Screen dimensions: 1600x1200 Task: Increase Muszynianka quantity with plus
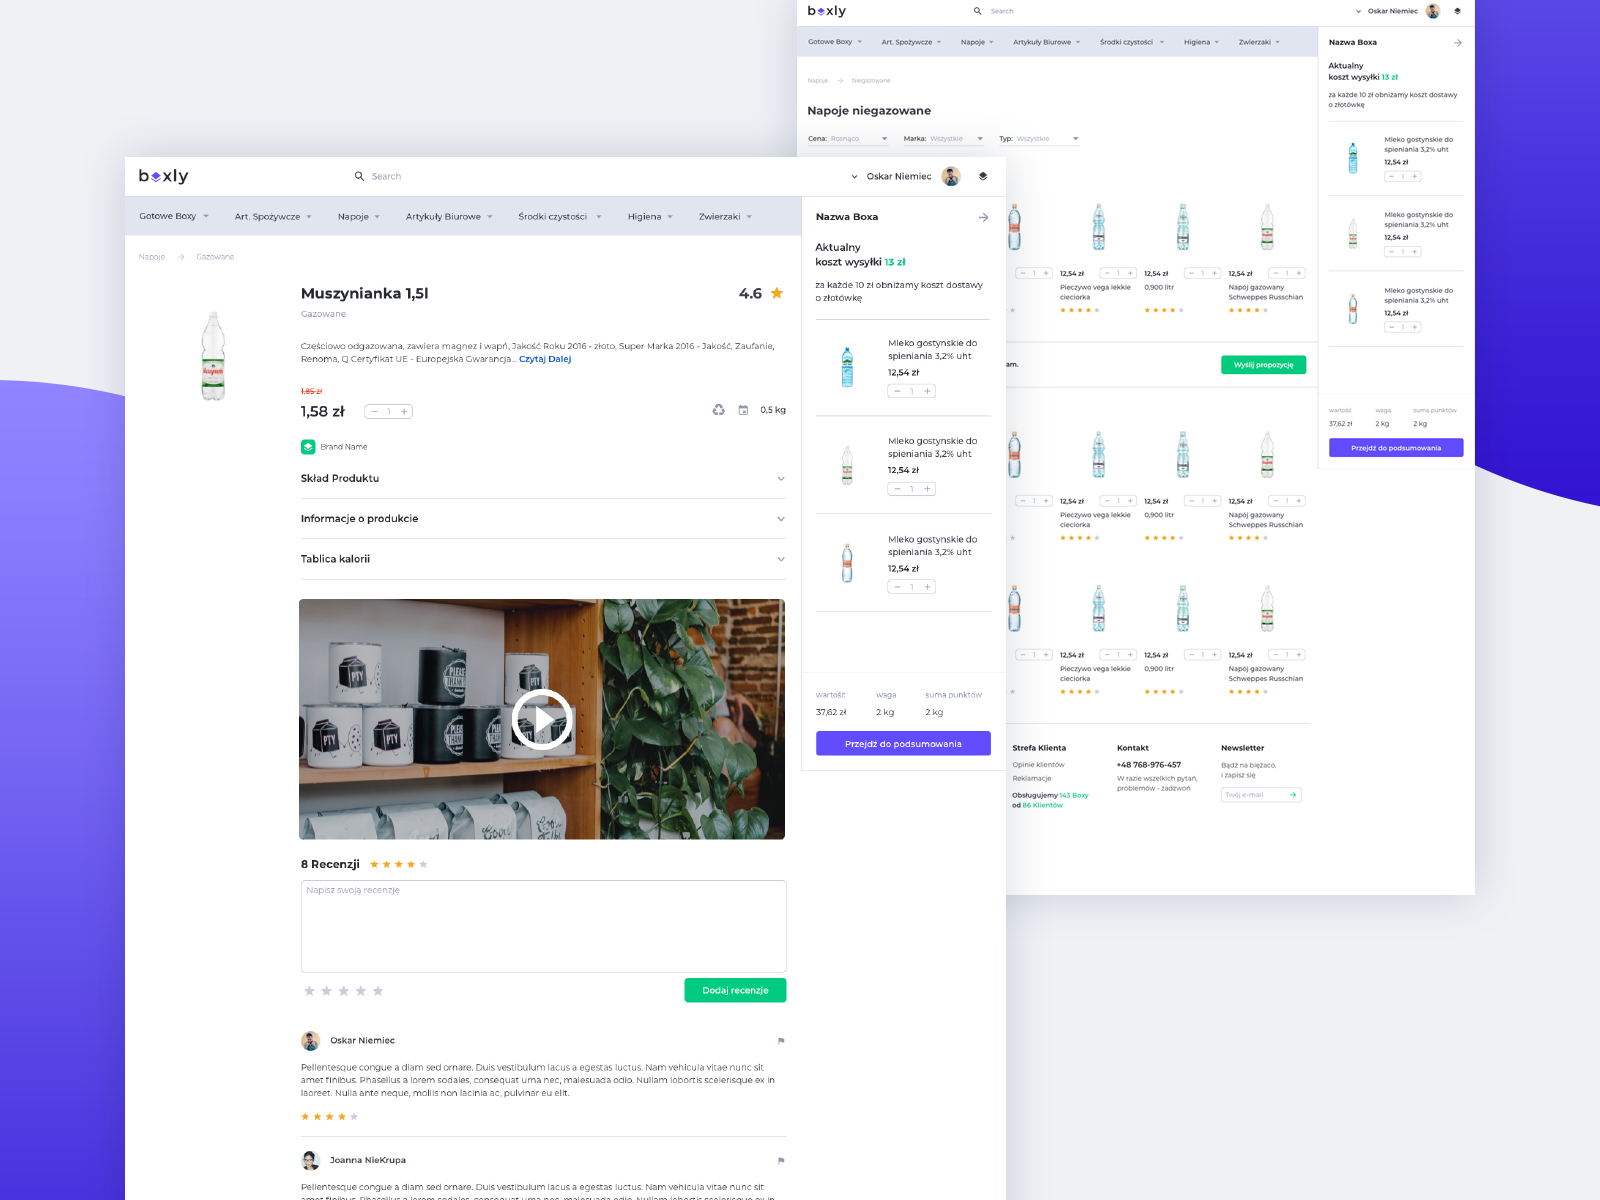(404, 411)
